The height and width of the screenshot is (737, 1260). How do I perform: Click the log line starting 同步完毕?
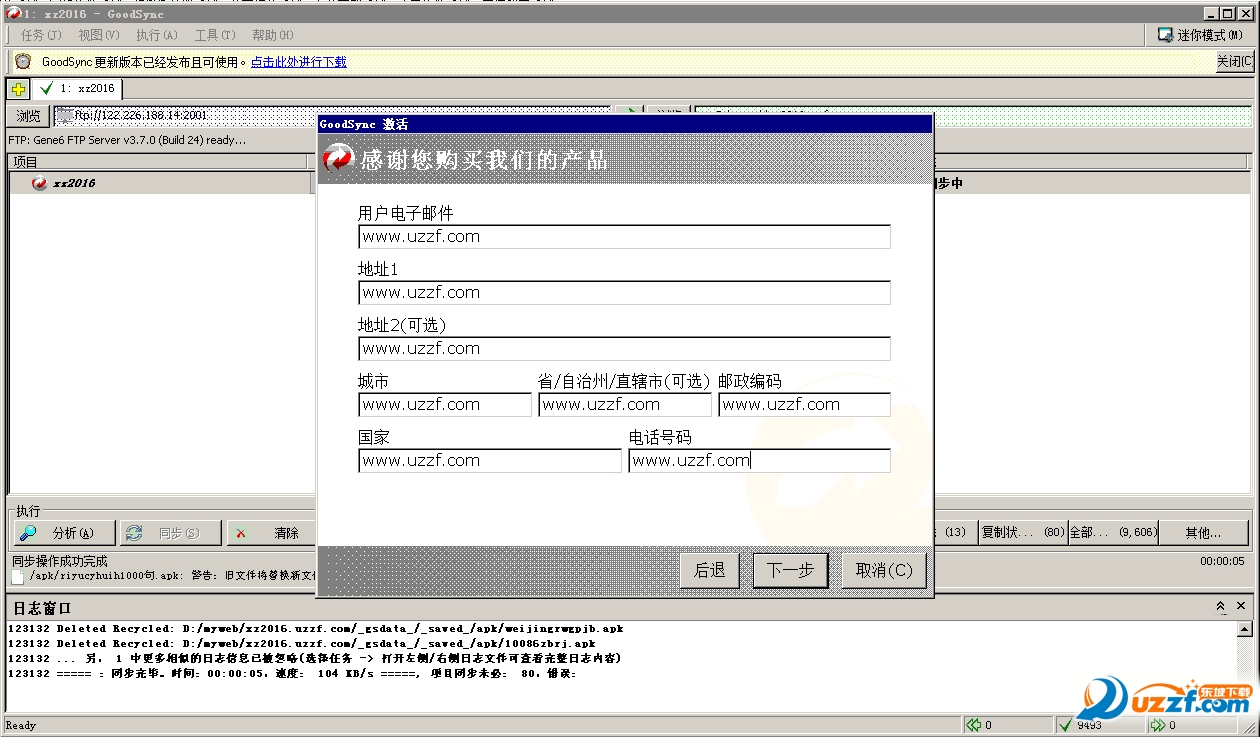[x=292, y=673]
